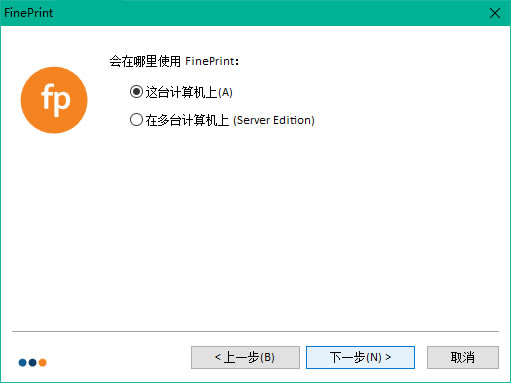Image resolution: width=511 pixels, height=383 pixels.
Task: Cancel setup with 取消 button
Action: click(x=463, y=357)
